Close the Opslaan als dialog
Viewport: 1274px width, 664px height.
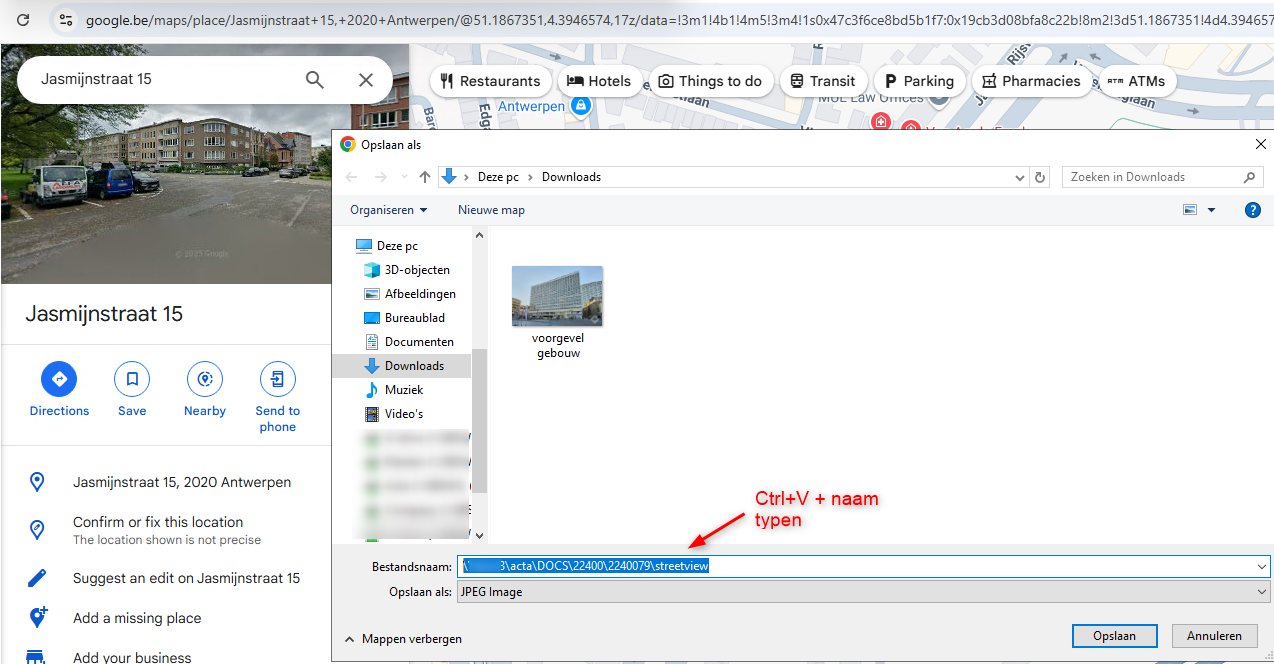click(x=1260, y=145)
